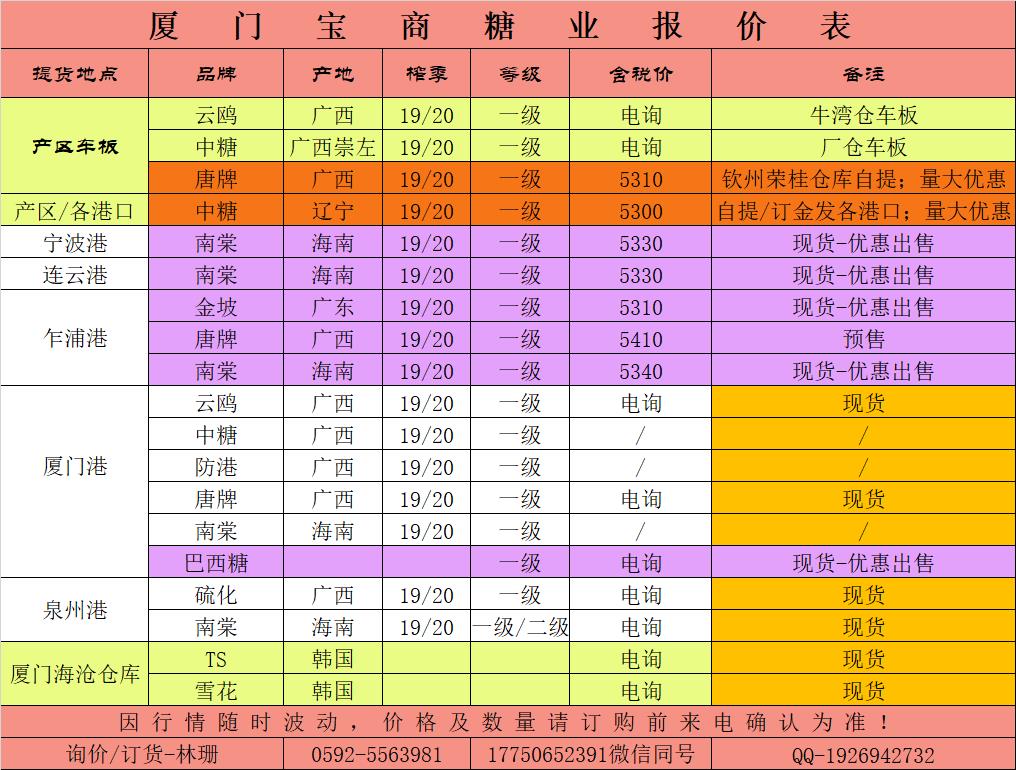Click the 广西崇左 origin cell

tap(333, 147)
